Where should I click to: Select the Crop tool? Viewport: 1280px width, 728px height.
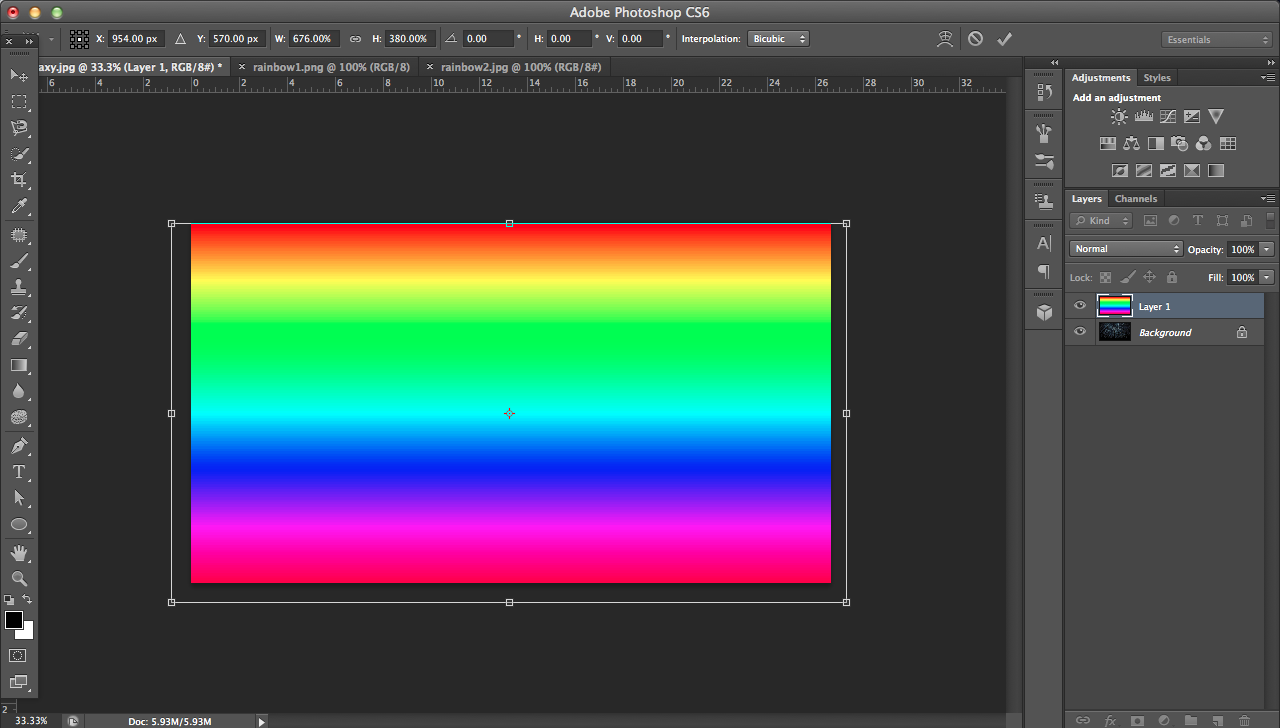tap(19, 180)
